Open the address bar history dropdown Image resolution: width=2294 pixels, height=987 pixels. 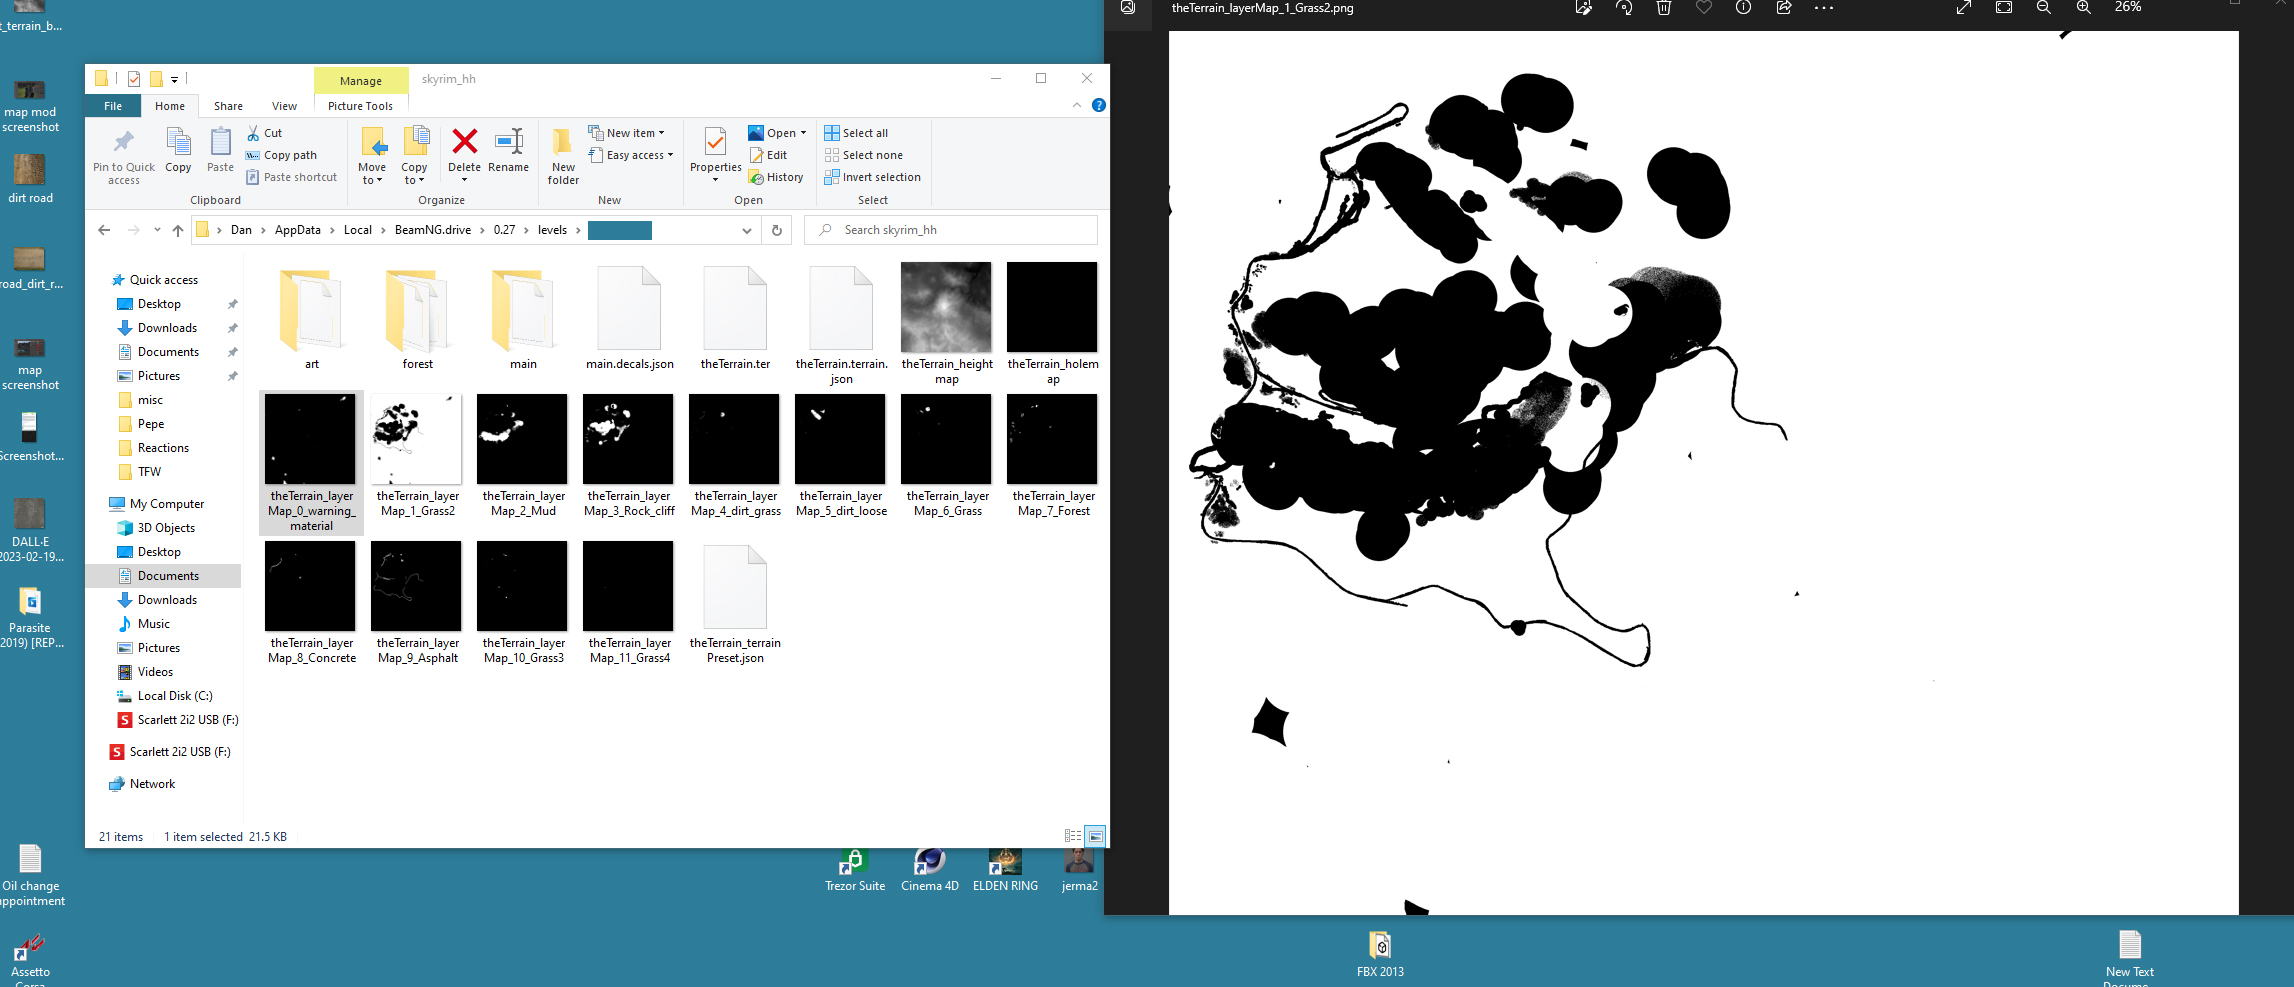(747, 230)
